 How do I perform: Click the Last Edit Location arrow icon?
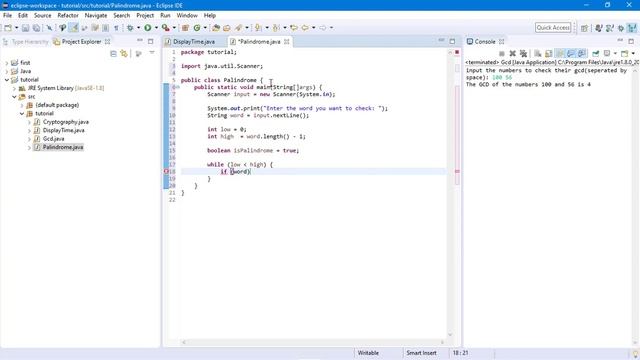[x=293, y=28]
